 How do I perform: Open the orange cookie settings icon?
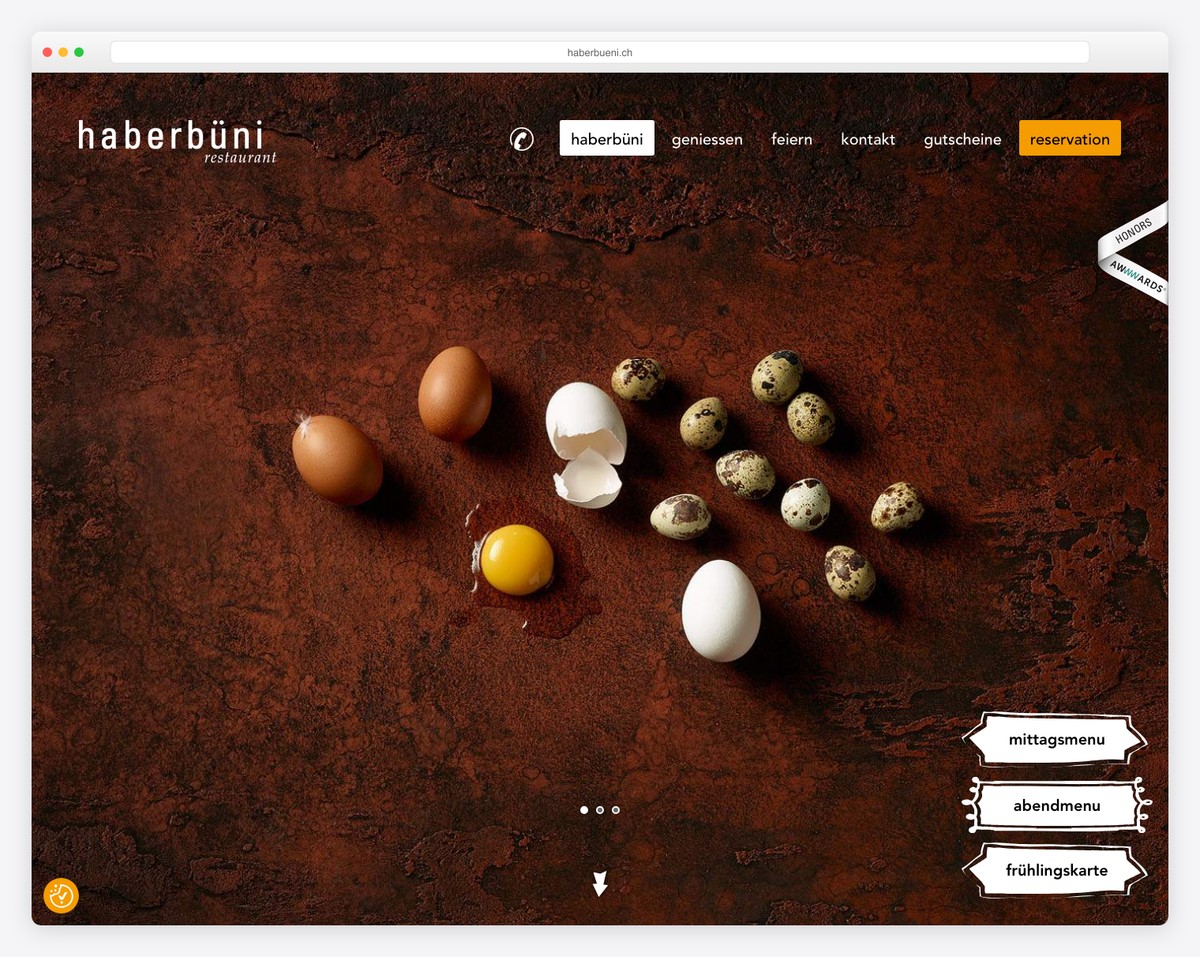61,895
